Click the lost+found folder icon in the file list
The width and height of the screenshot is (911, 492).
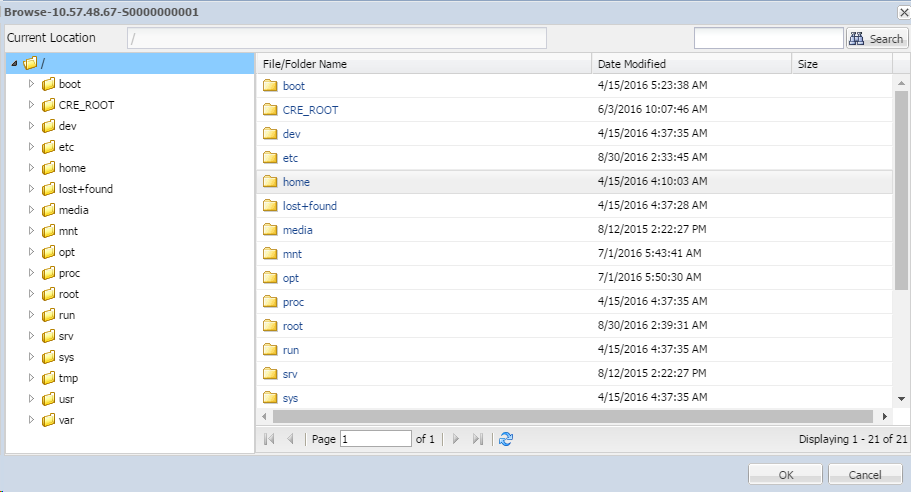click(270, 205)
